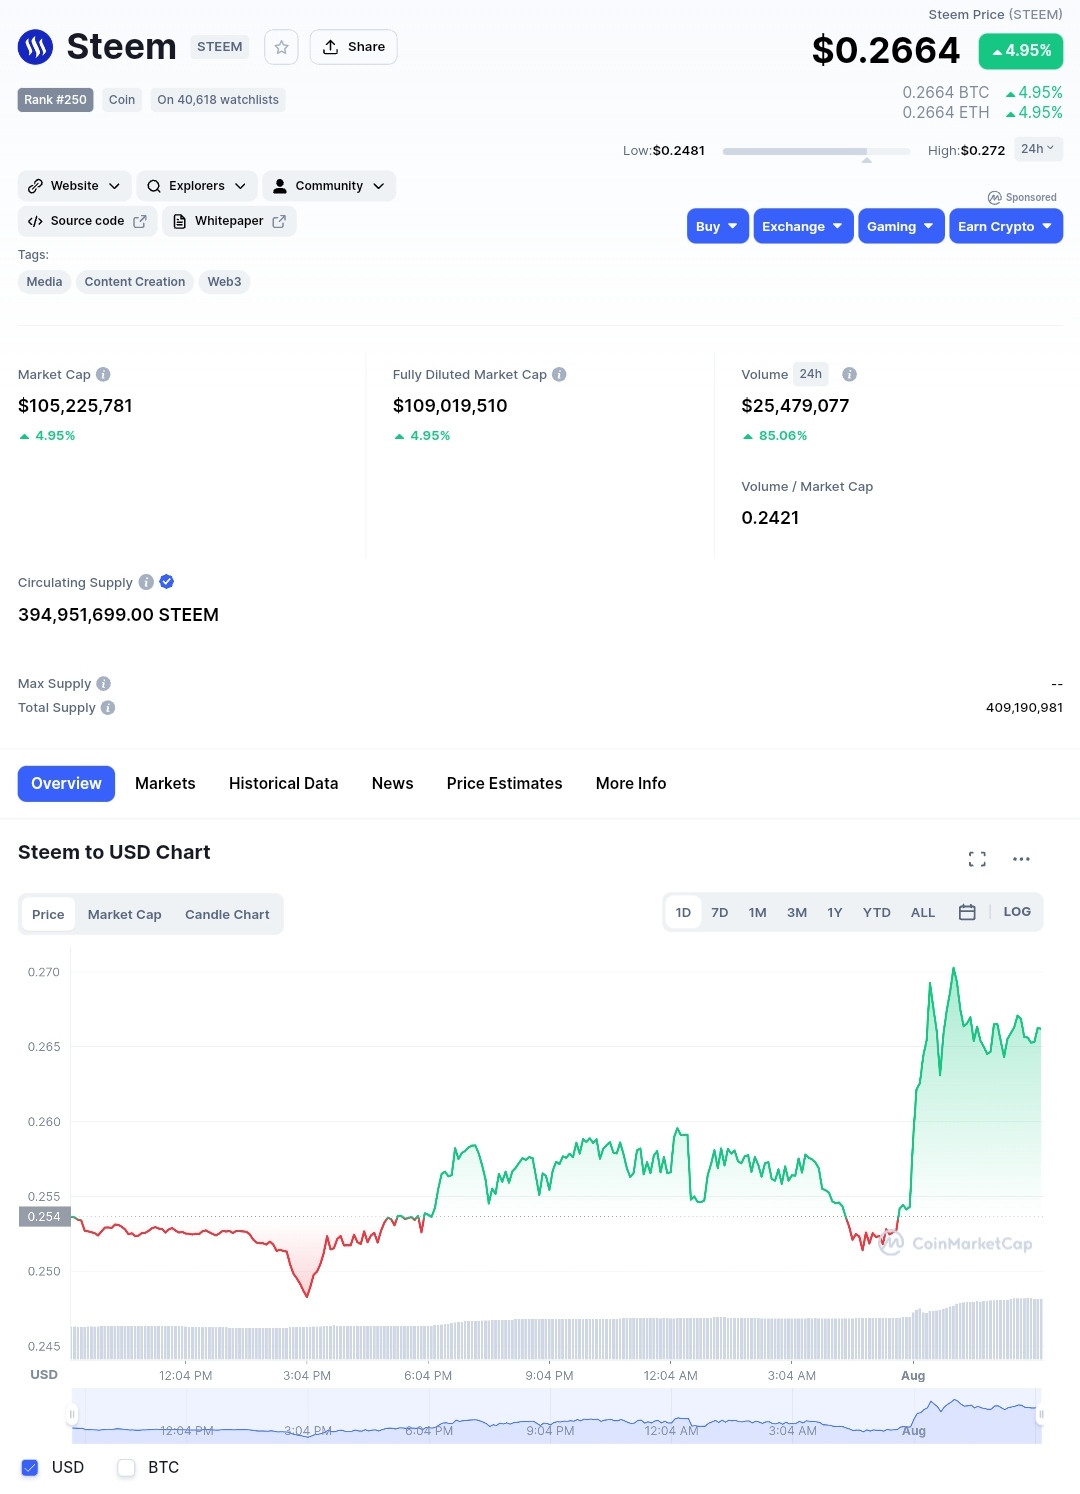Click the Fully Diluted Market Cap info icon
The height and width of the screenshot is (1494, 1080).
559,375
